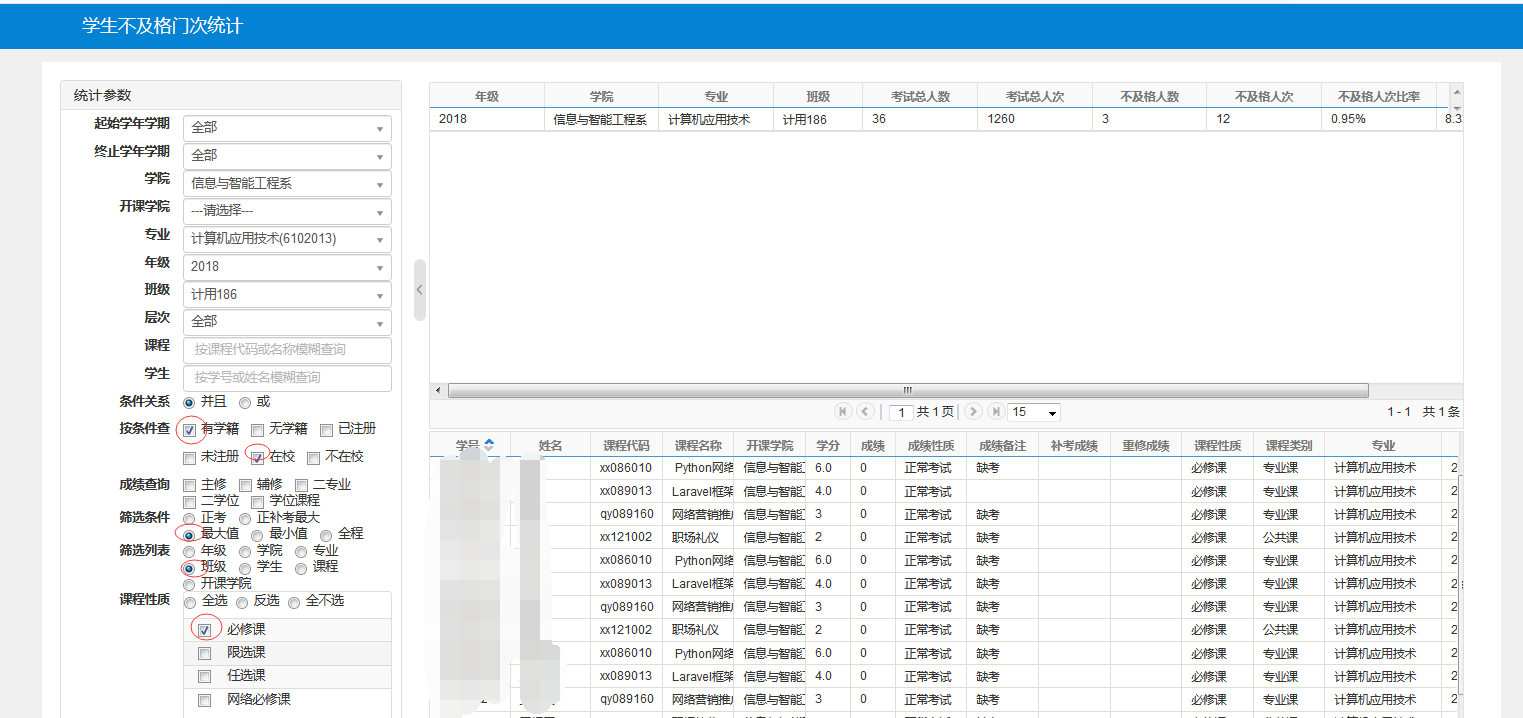Enable the 限选课 course type checkbox
Viewport: 1523px width, 718px height.
205,653
